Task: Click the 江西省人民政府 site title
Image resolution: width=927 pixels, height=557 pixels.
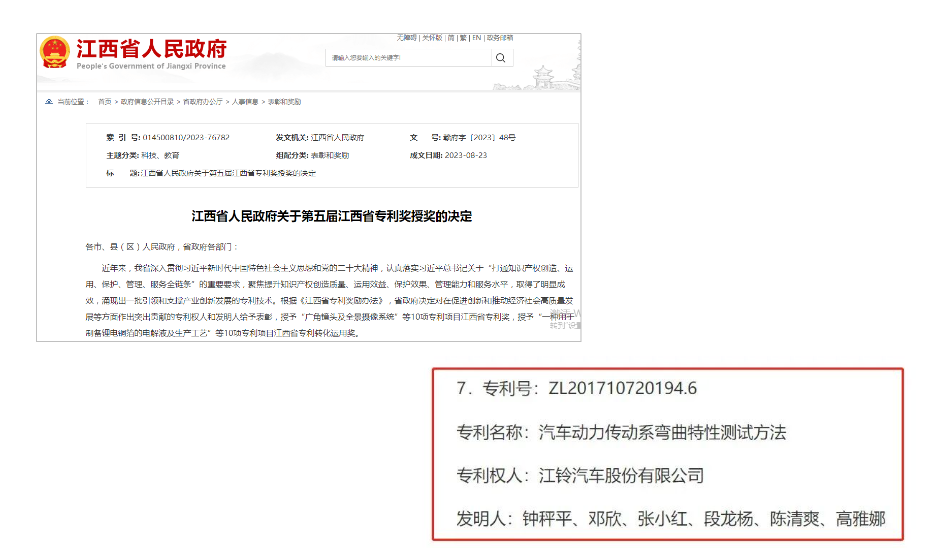Action: point(151,48)
